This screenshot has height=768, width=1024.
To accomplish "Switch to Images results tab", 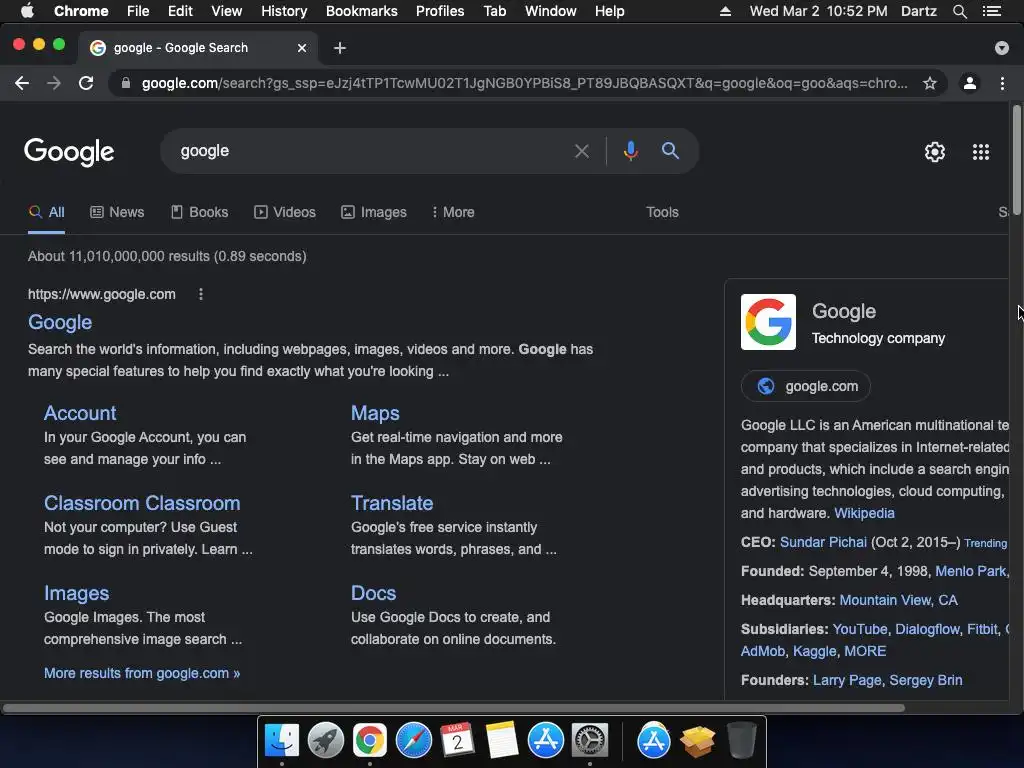I will tap(374, 212).
